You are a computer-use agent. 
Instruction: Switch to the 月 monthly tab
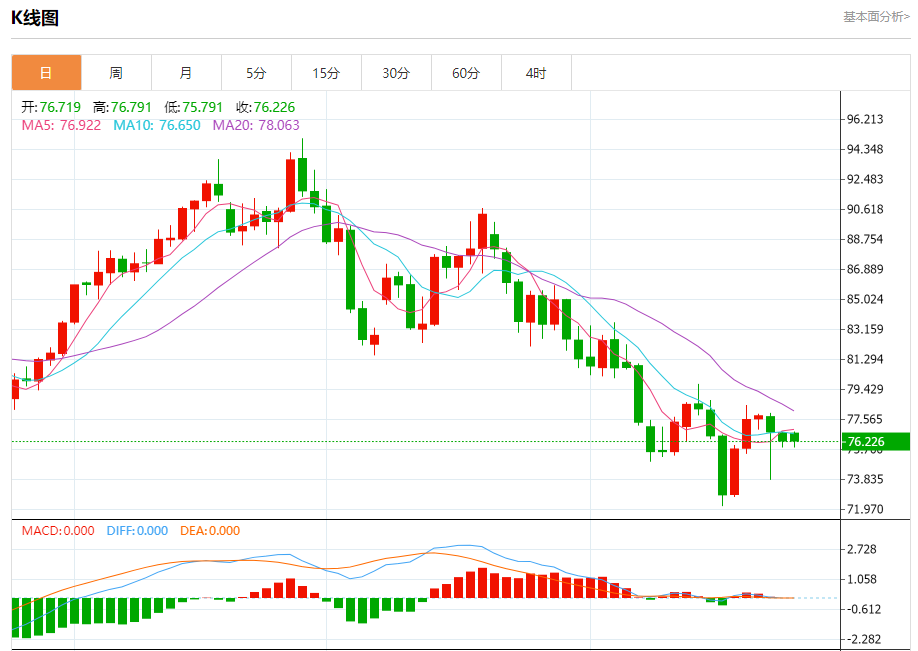pyautogui.click(x=186, y=73)
